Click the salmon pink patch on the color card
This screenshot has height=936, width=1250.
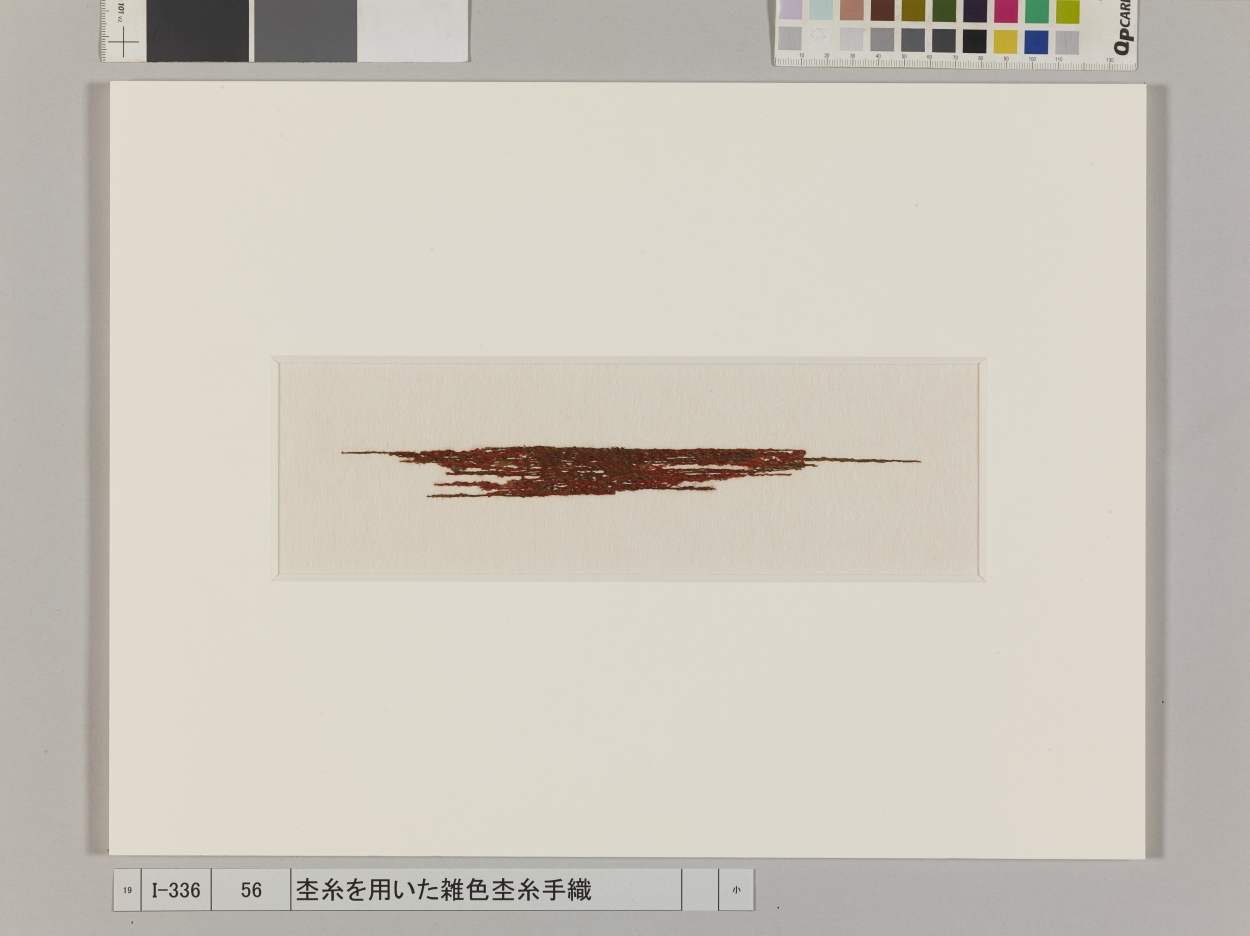[852, 10]
